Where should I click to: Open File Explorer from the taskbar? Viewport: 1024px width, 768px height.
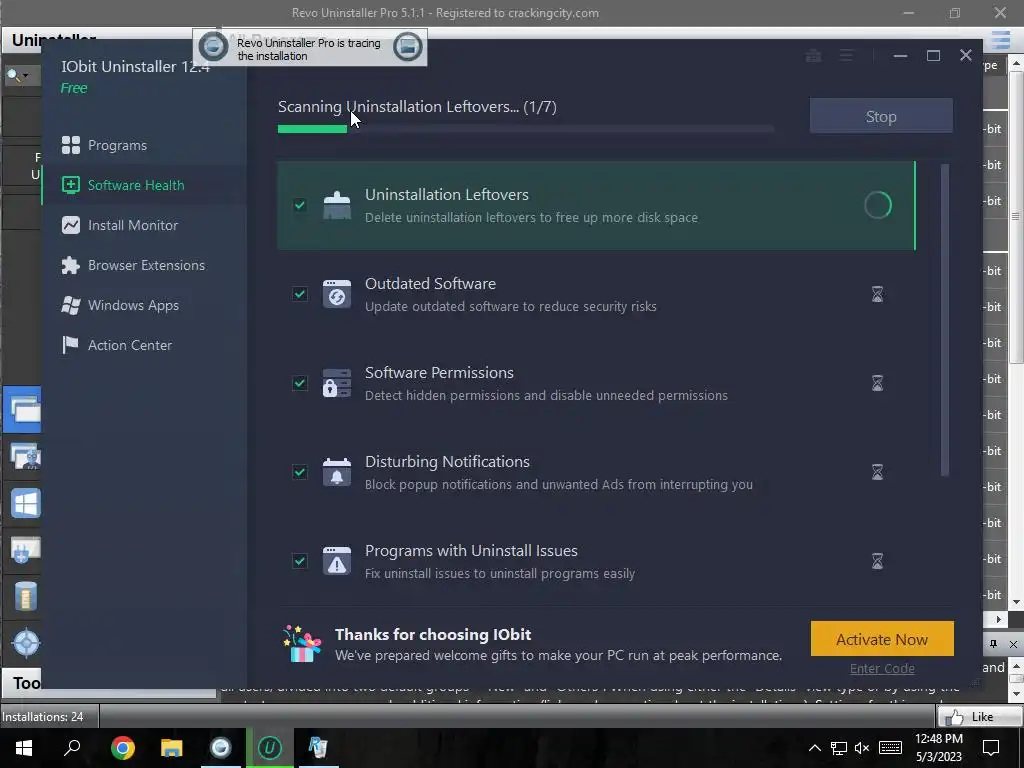[x=171, y=747]
